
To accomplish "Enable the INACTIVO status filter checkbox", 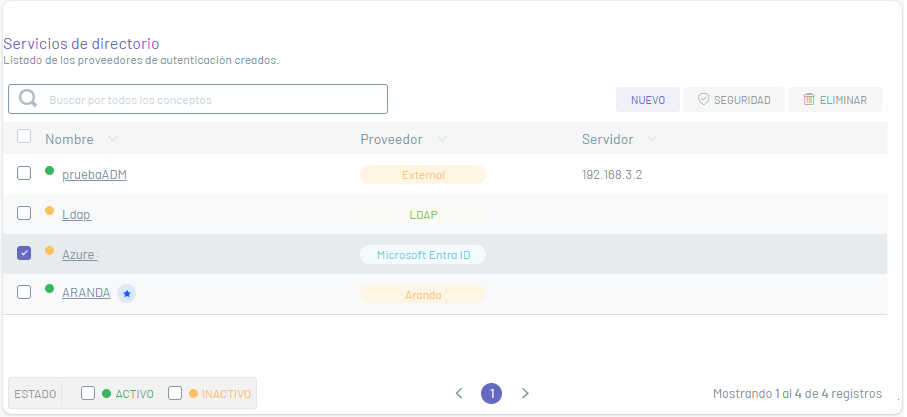I will 175,393.
